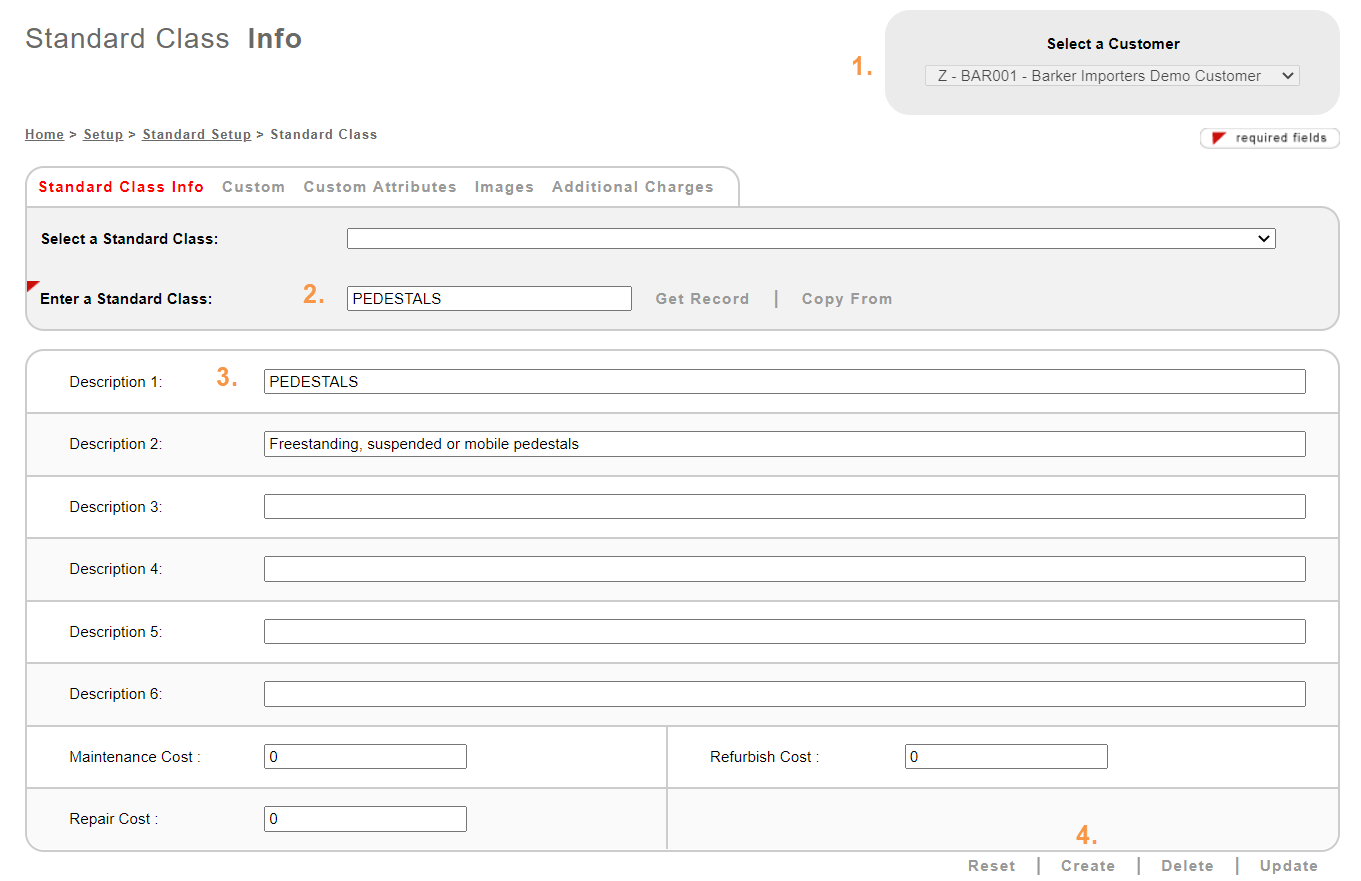Viewport: 1361px width, 881px height.
Task: Select the Refurbish Cost input field
Action: [1006, 757]
